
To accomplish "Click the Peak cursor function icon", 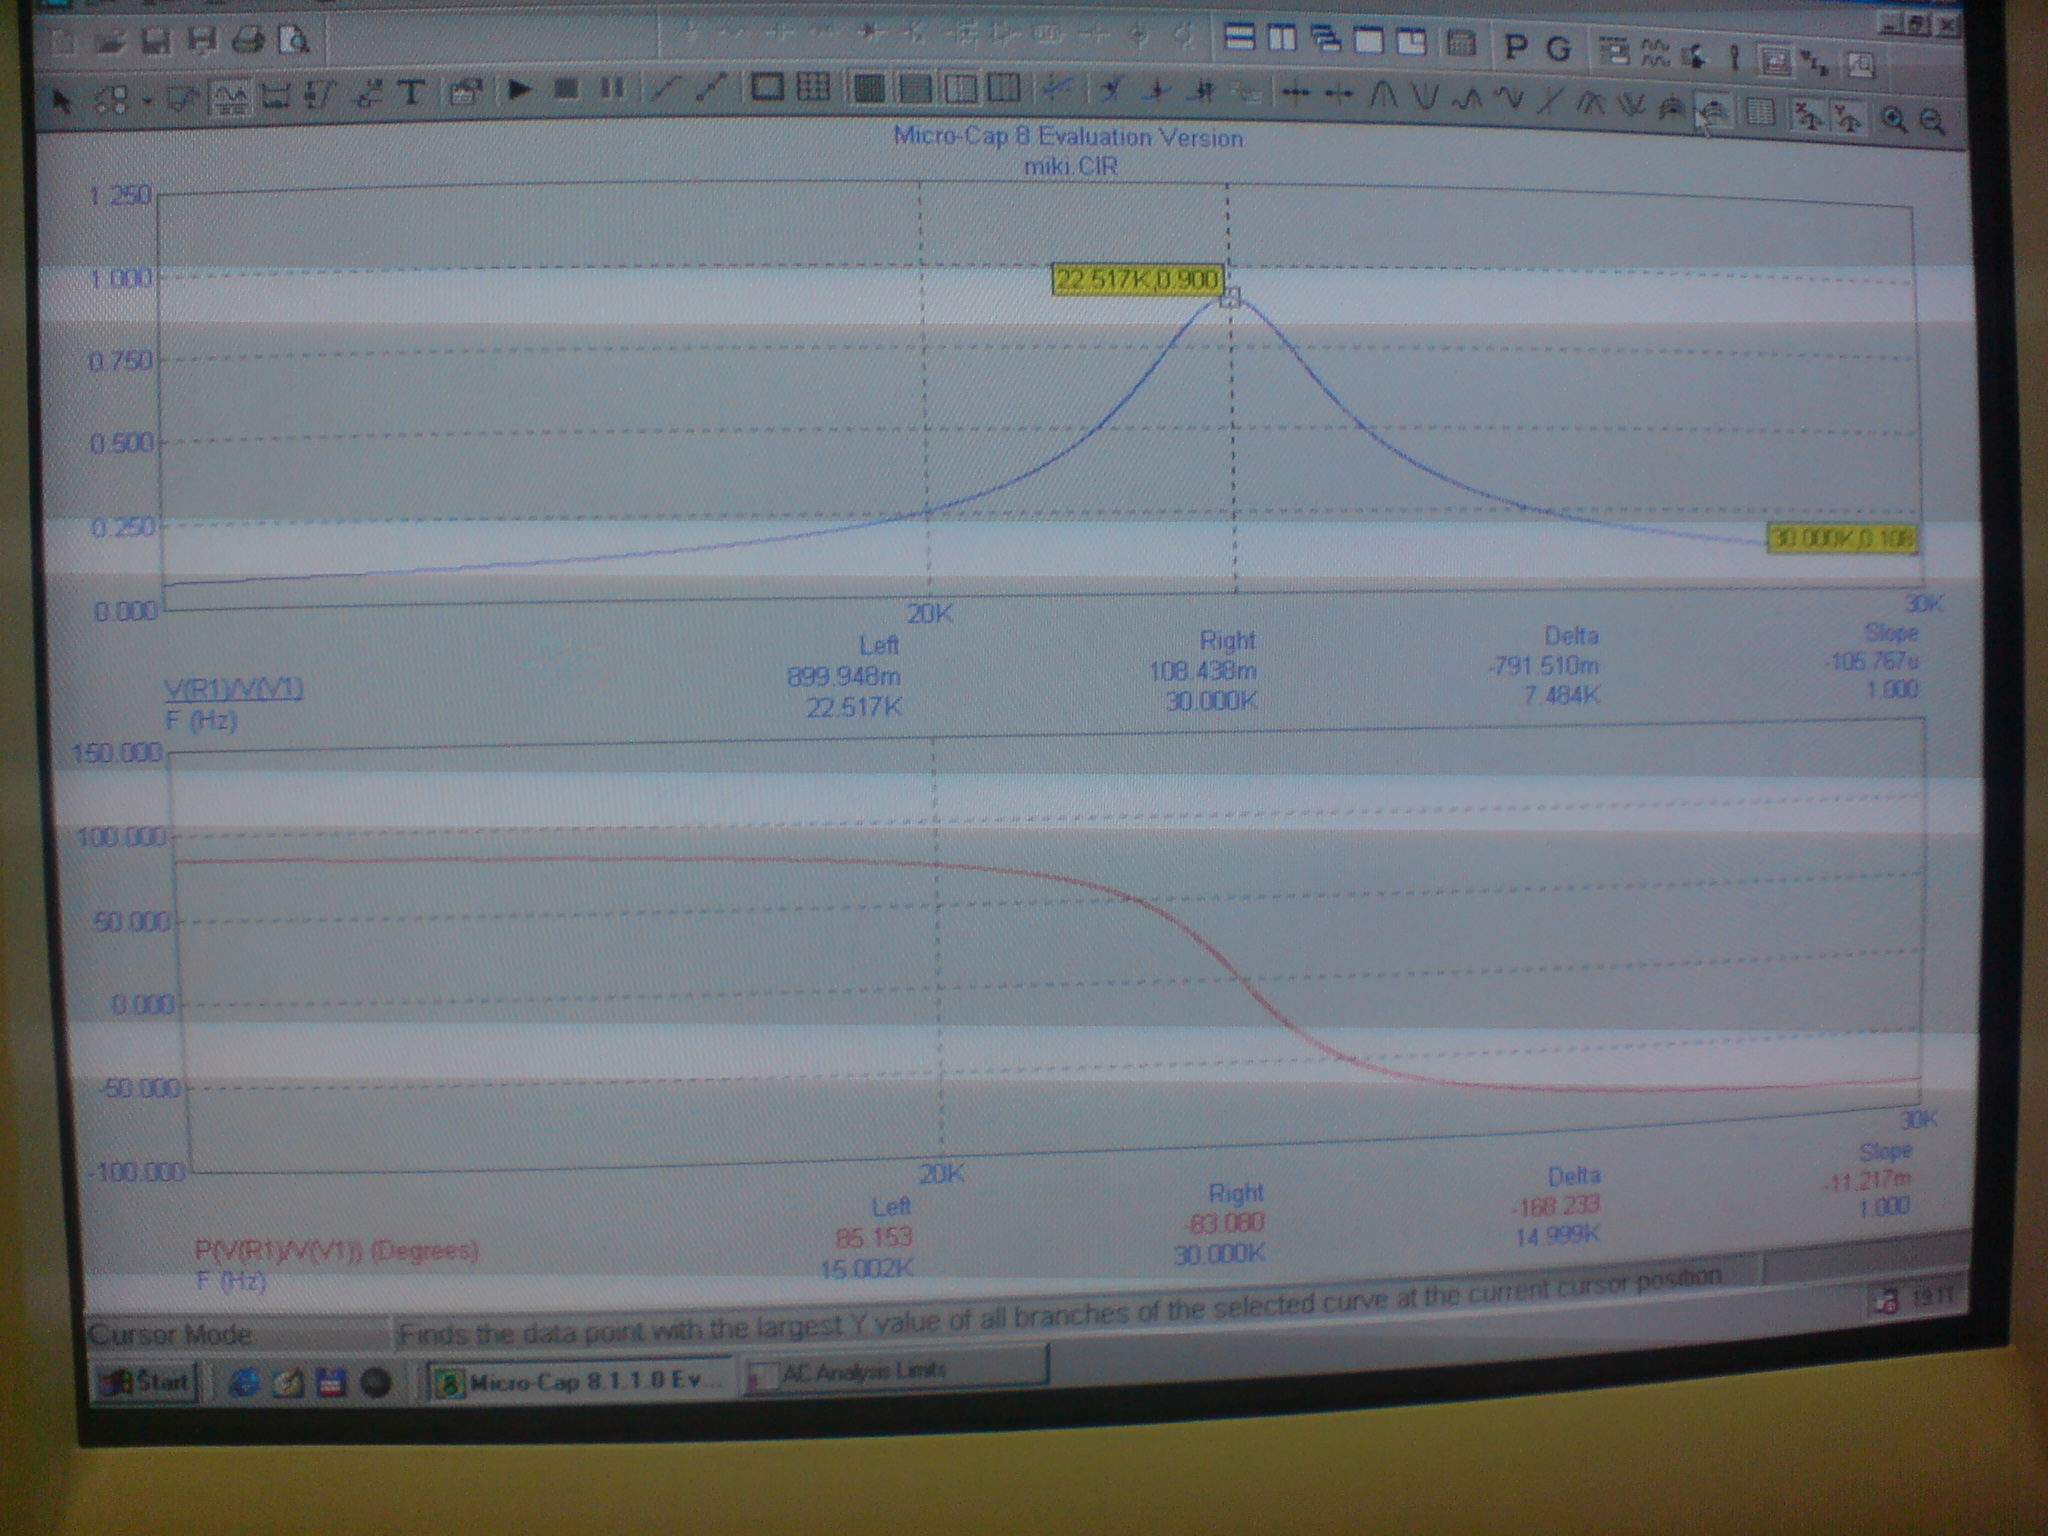I will coord(1383,96).
